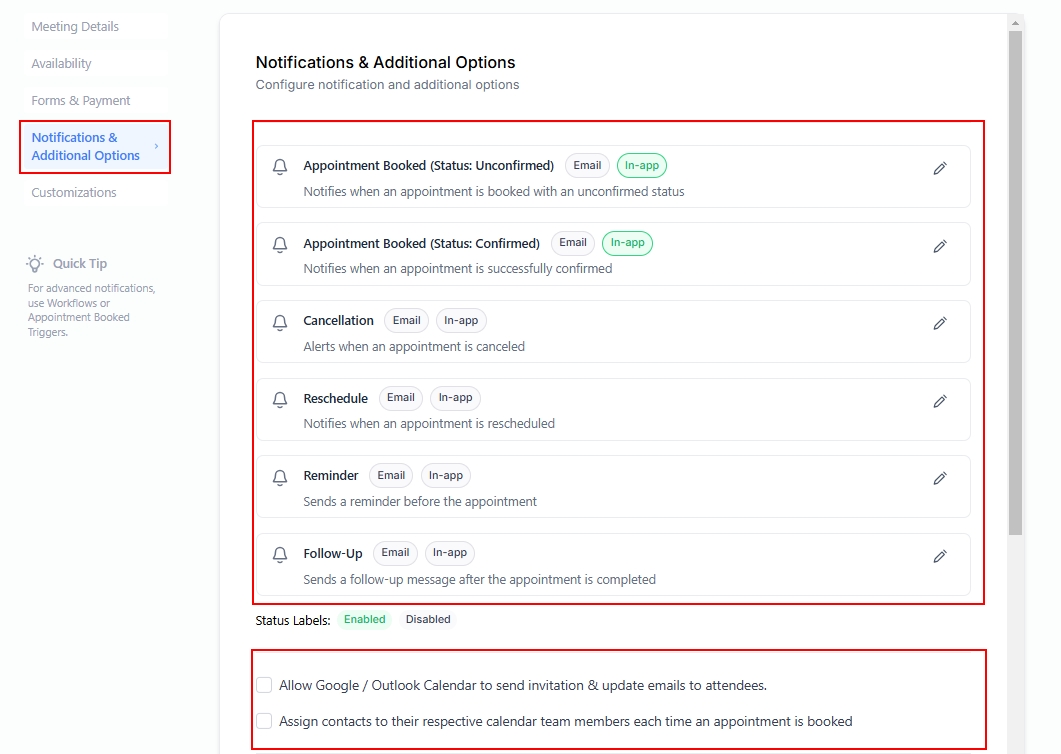Click pencil icon for Appointment Booked Confirmed

tap(939, 246)
